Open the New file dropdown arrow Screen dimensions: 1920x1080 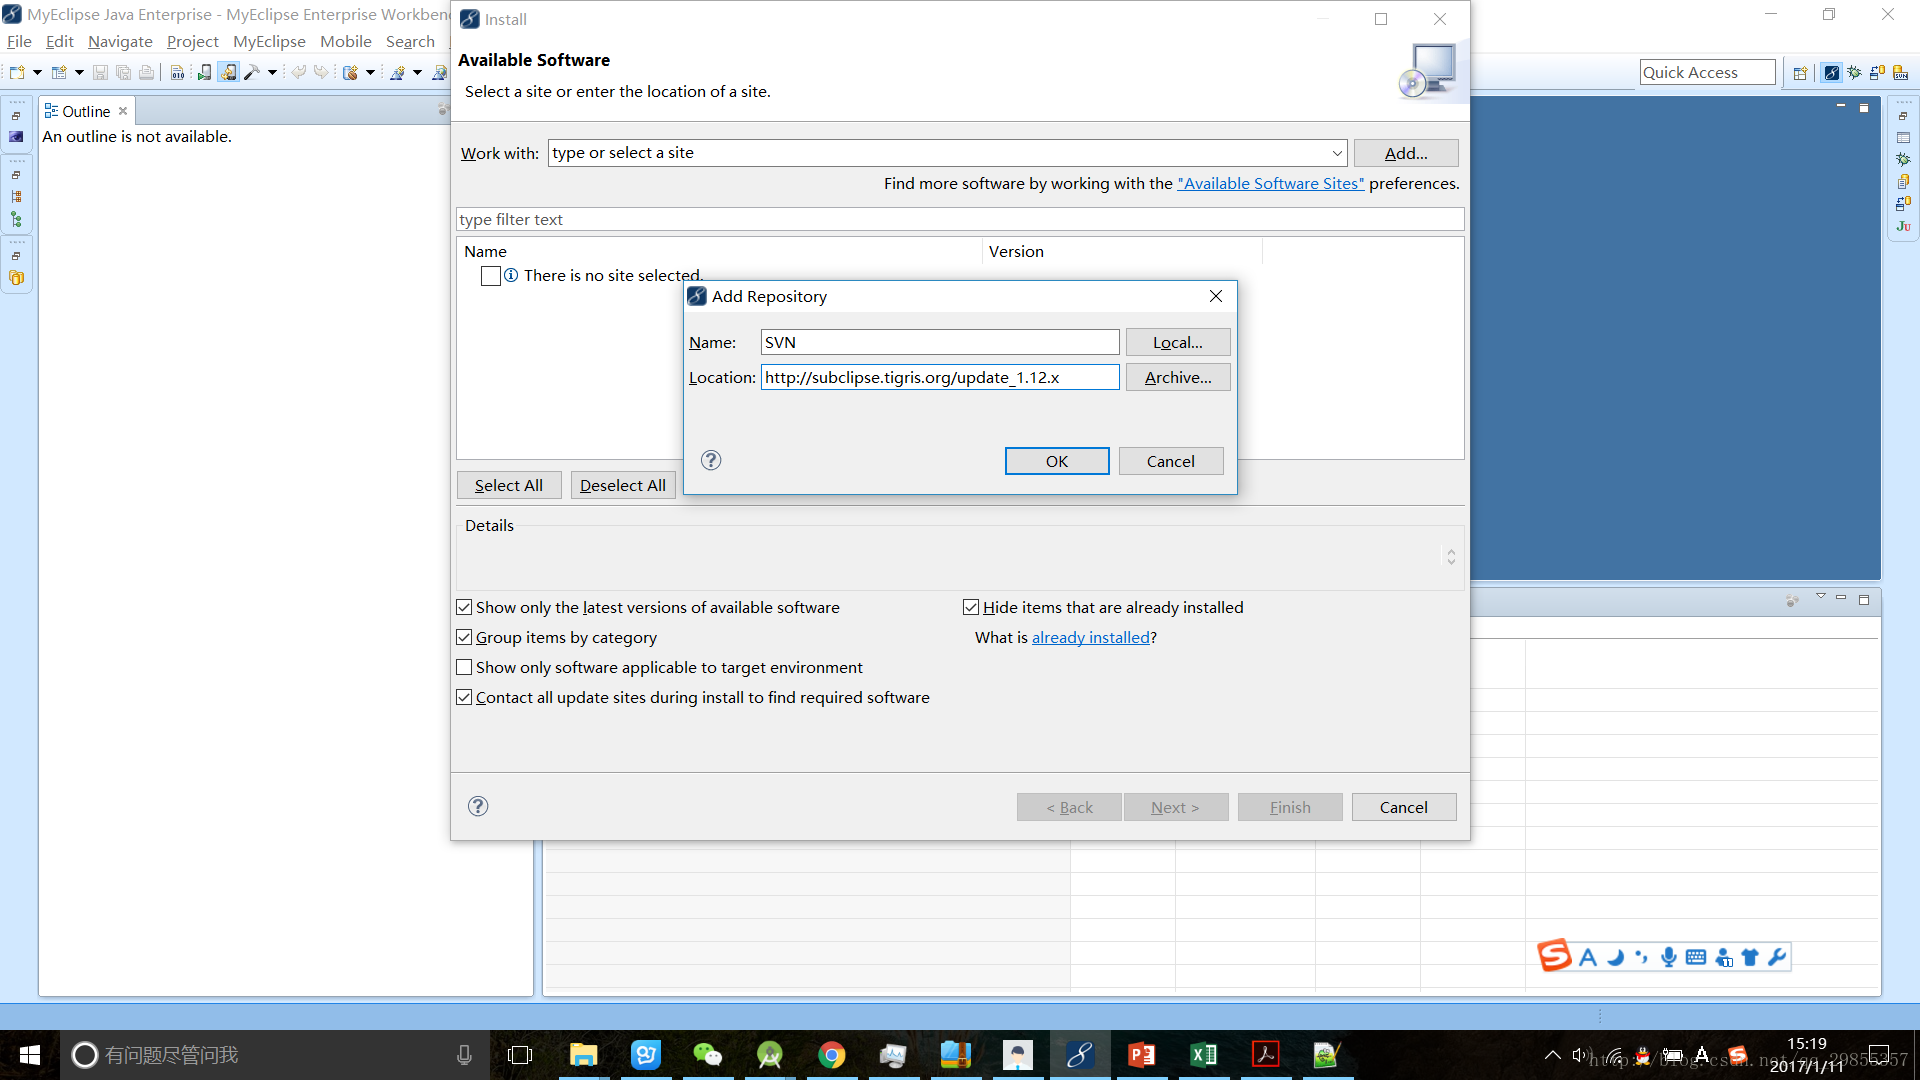point(37,72)
